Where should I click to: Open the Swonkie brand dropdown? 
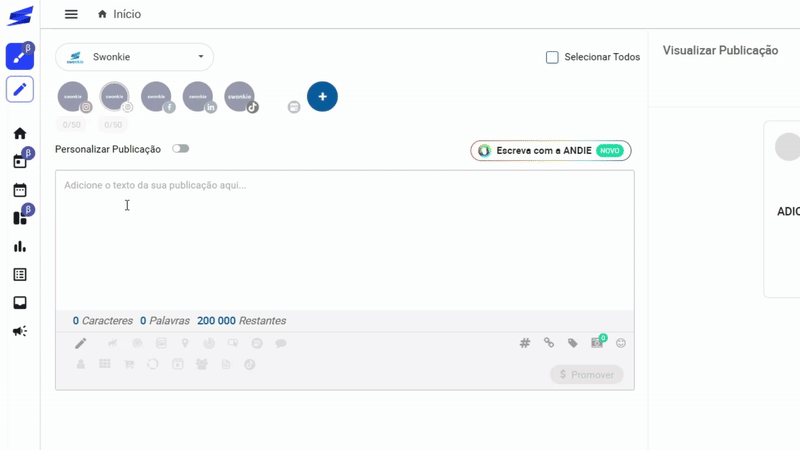[x=134, y=57]
